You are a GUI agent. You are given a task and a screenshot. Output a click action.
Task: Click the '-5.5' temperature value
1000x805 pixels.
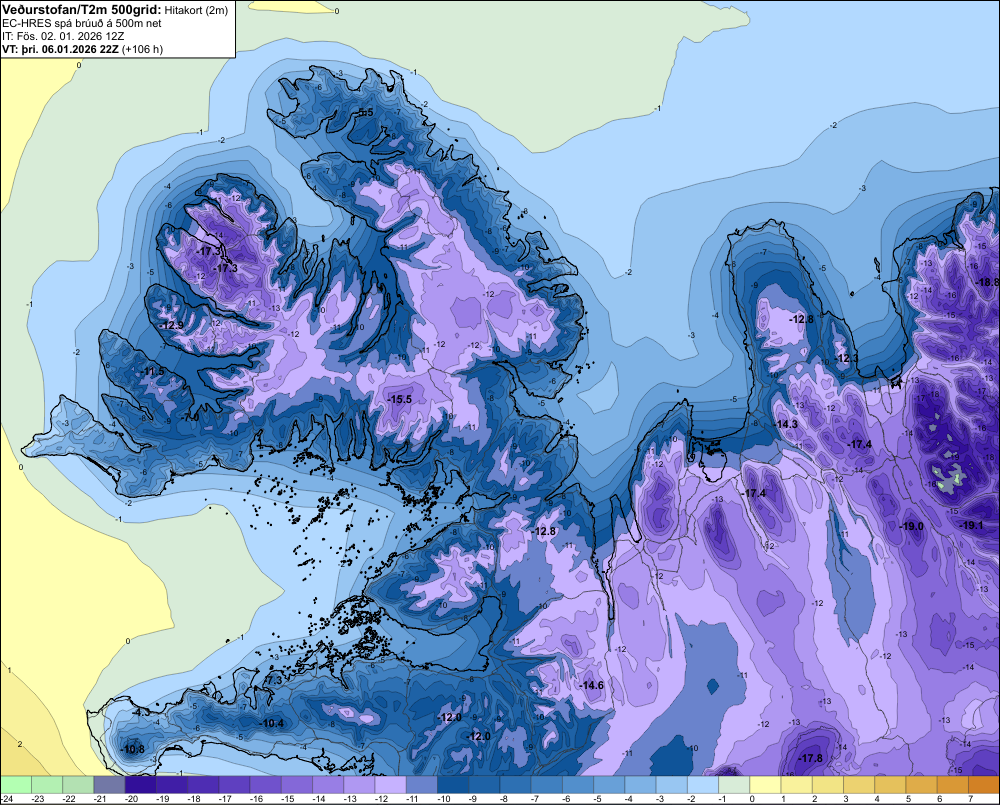coord(364,112)
